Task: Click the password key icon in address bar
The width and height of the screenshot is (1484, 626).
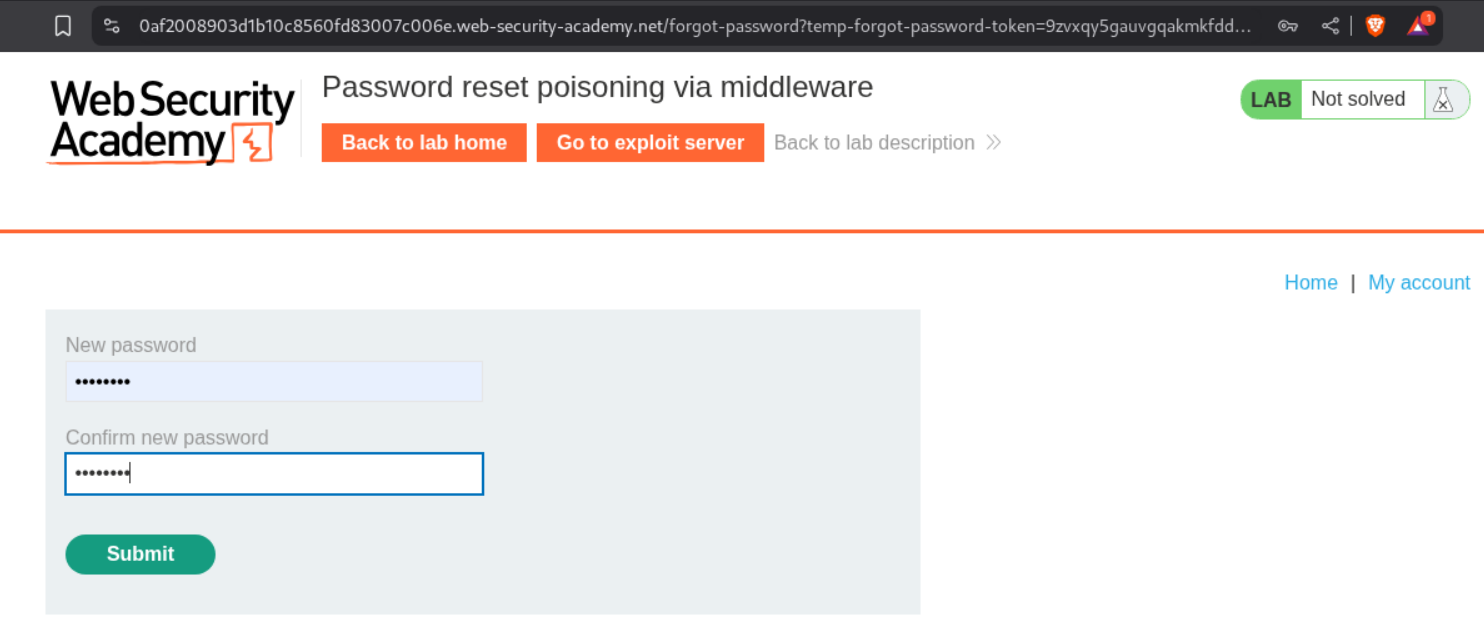Action: pyautogui.click(x=1288, y=26)
